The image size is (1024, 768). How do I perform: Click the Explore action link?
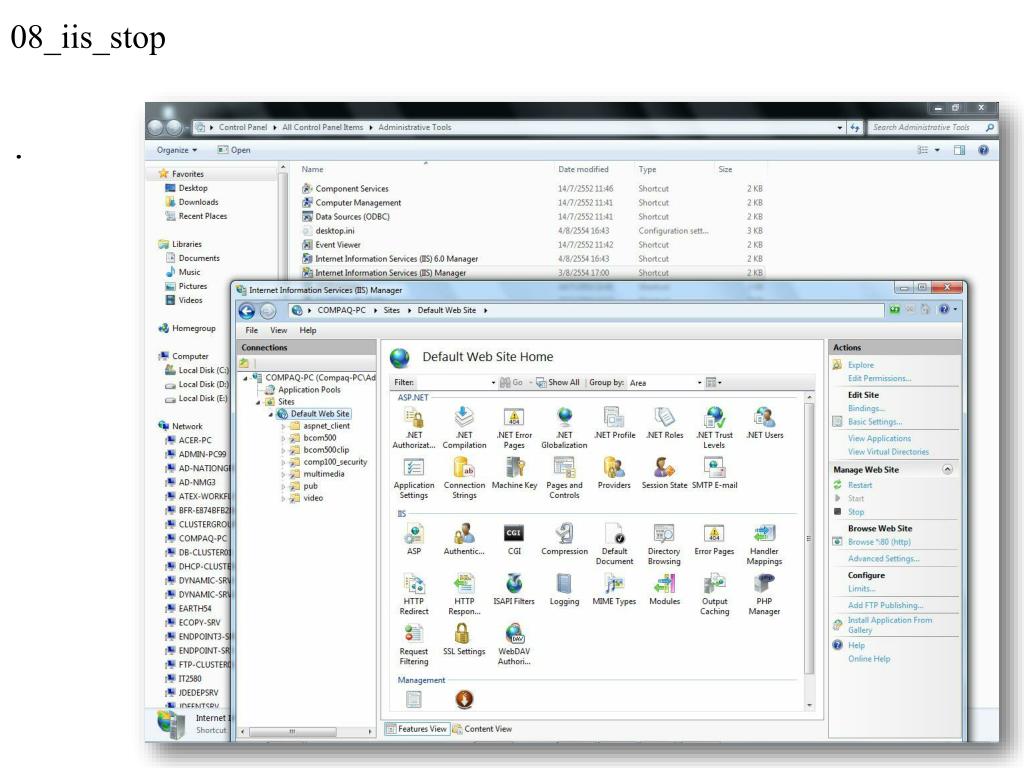pos(861,366)
